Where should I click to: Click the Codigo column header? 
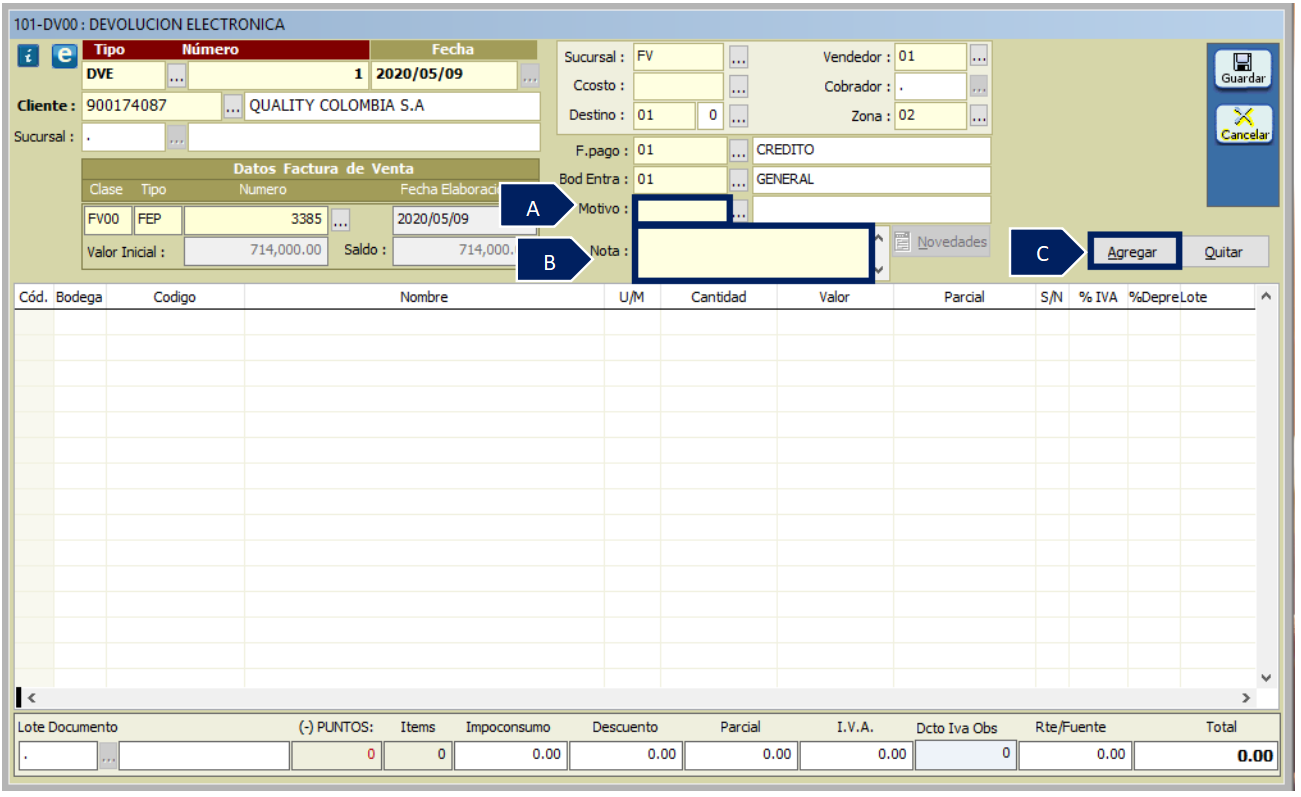click(175, 297)
